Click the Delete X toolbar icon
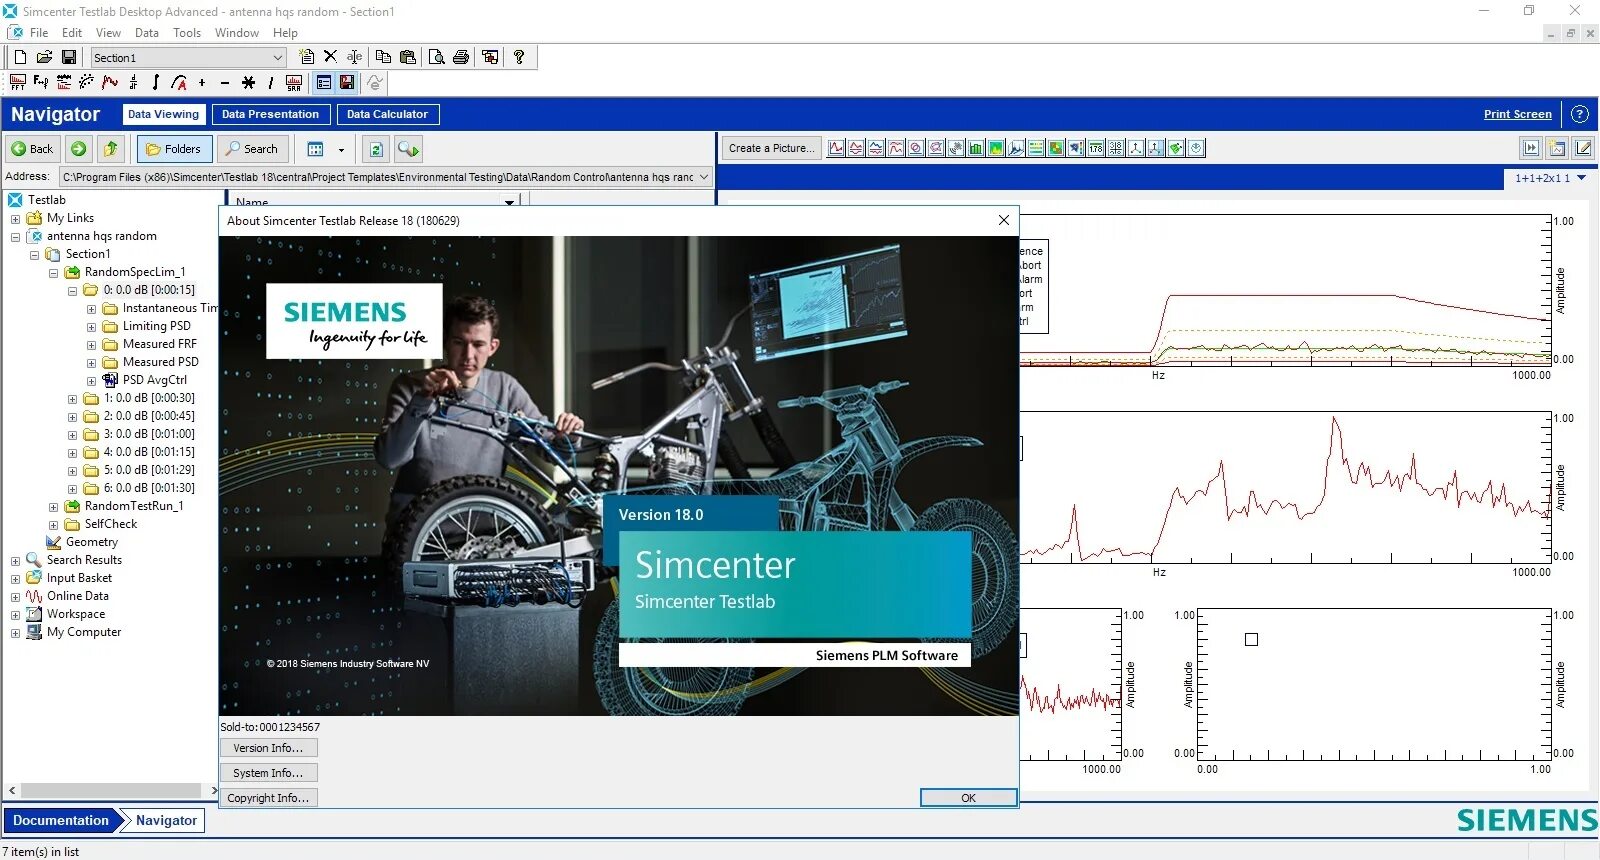Viewport: 1600px width, 860px height. 330,57
